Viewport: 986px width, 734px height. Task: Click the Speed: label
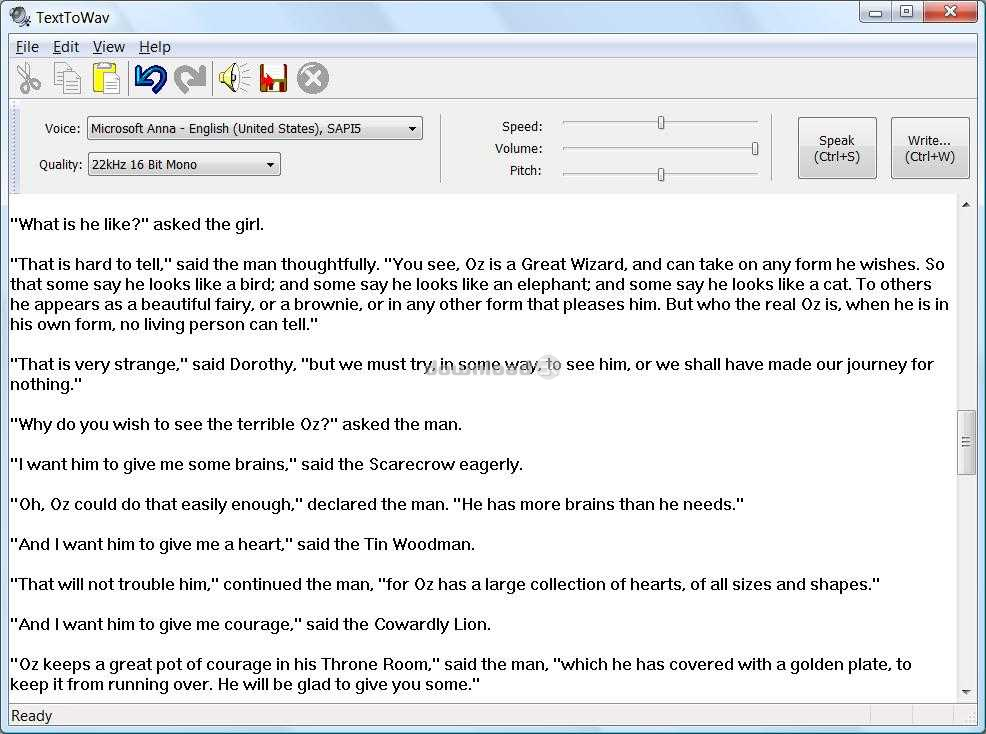pos(522,126)
